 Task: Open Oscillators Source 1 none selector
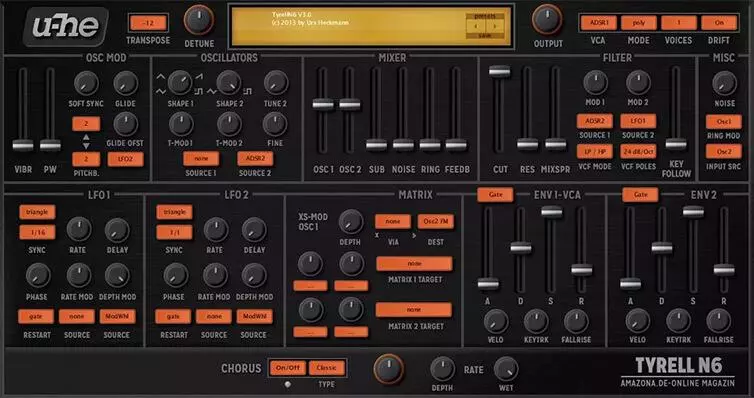[x=201, y=159]
